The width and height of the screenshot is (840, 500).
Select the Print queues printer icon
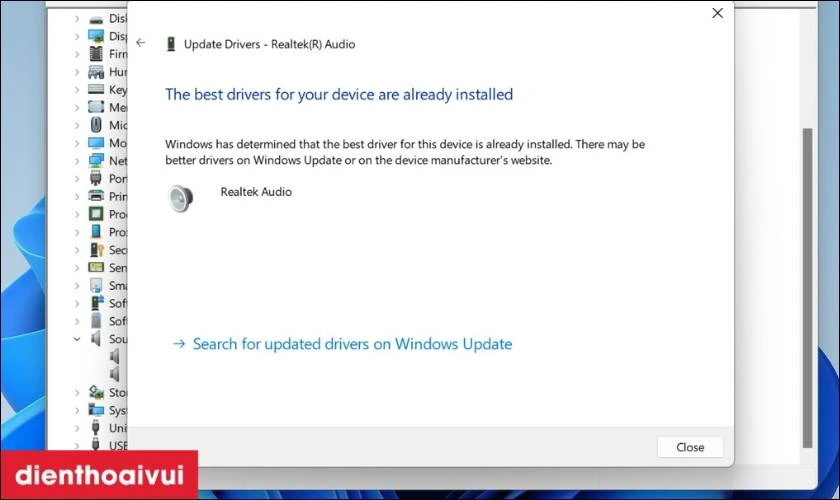(x=96, y=196)
